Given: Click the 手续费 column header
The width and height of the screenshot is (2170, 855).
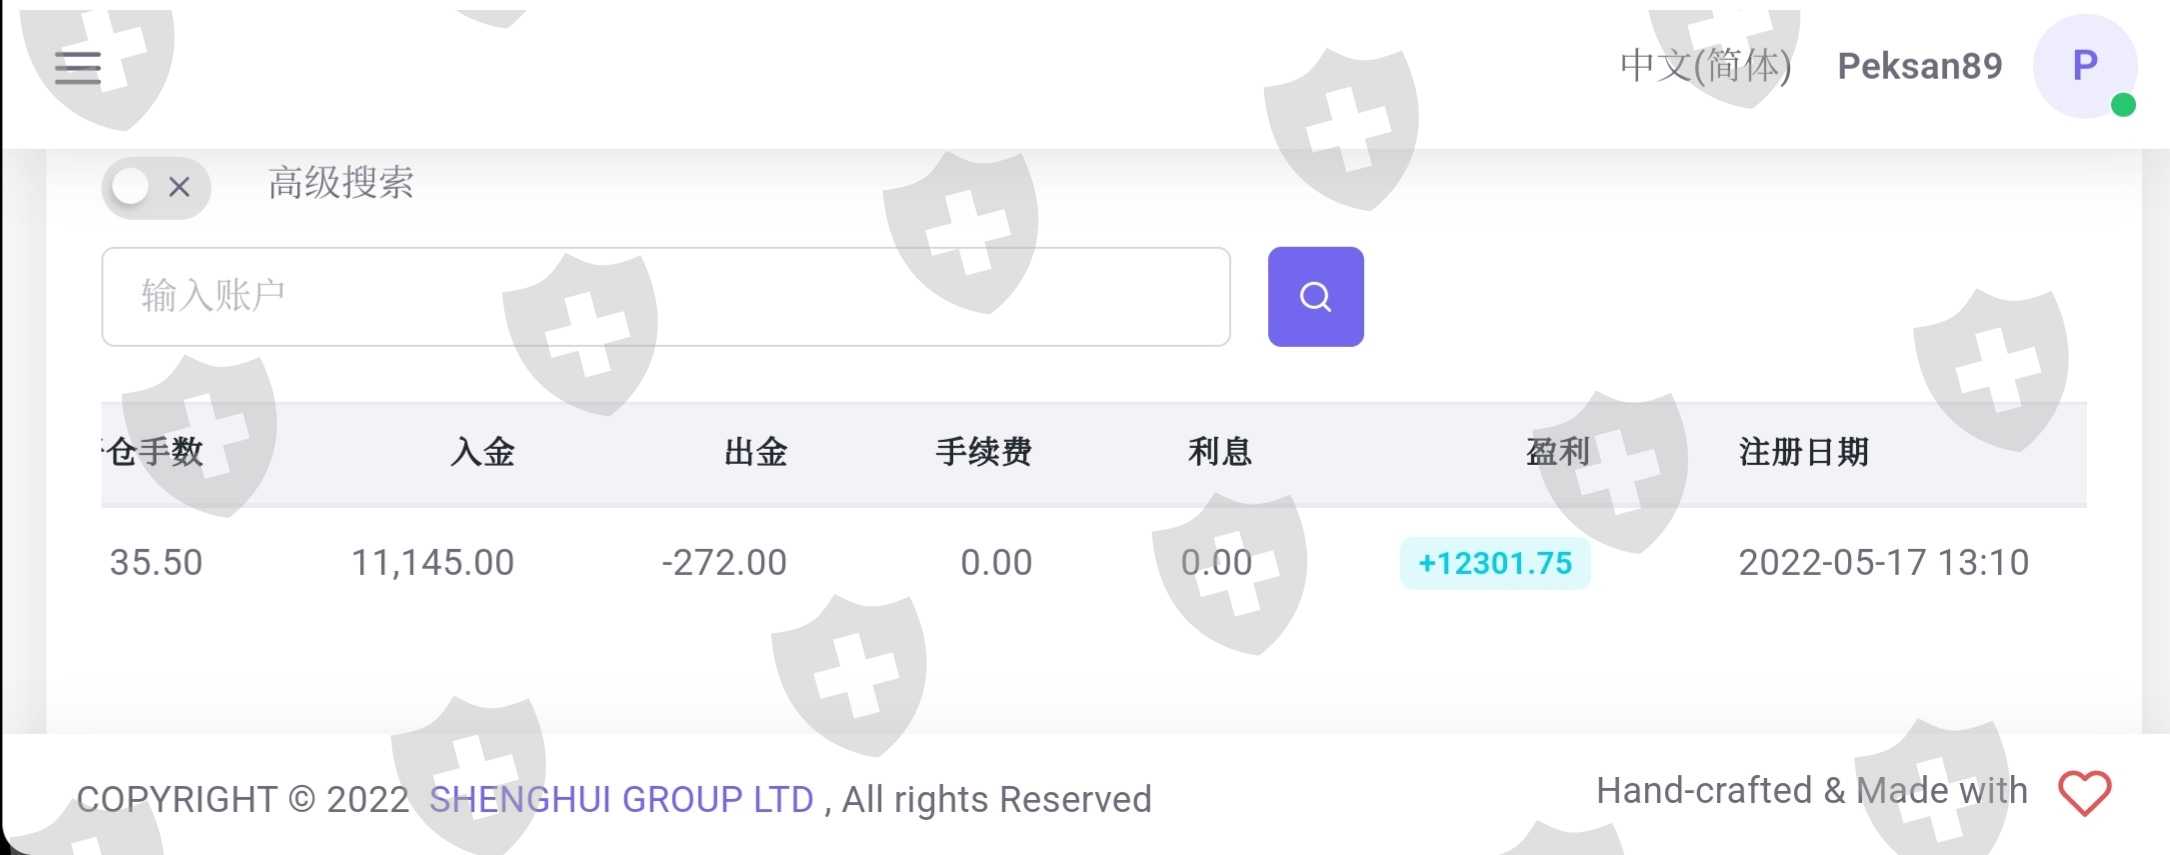Looking at the screenshot, I should pos(983,452).
